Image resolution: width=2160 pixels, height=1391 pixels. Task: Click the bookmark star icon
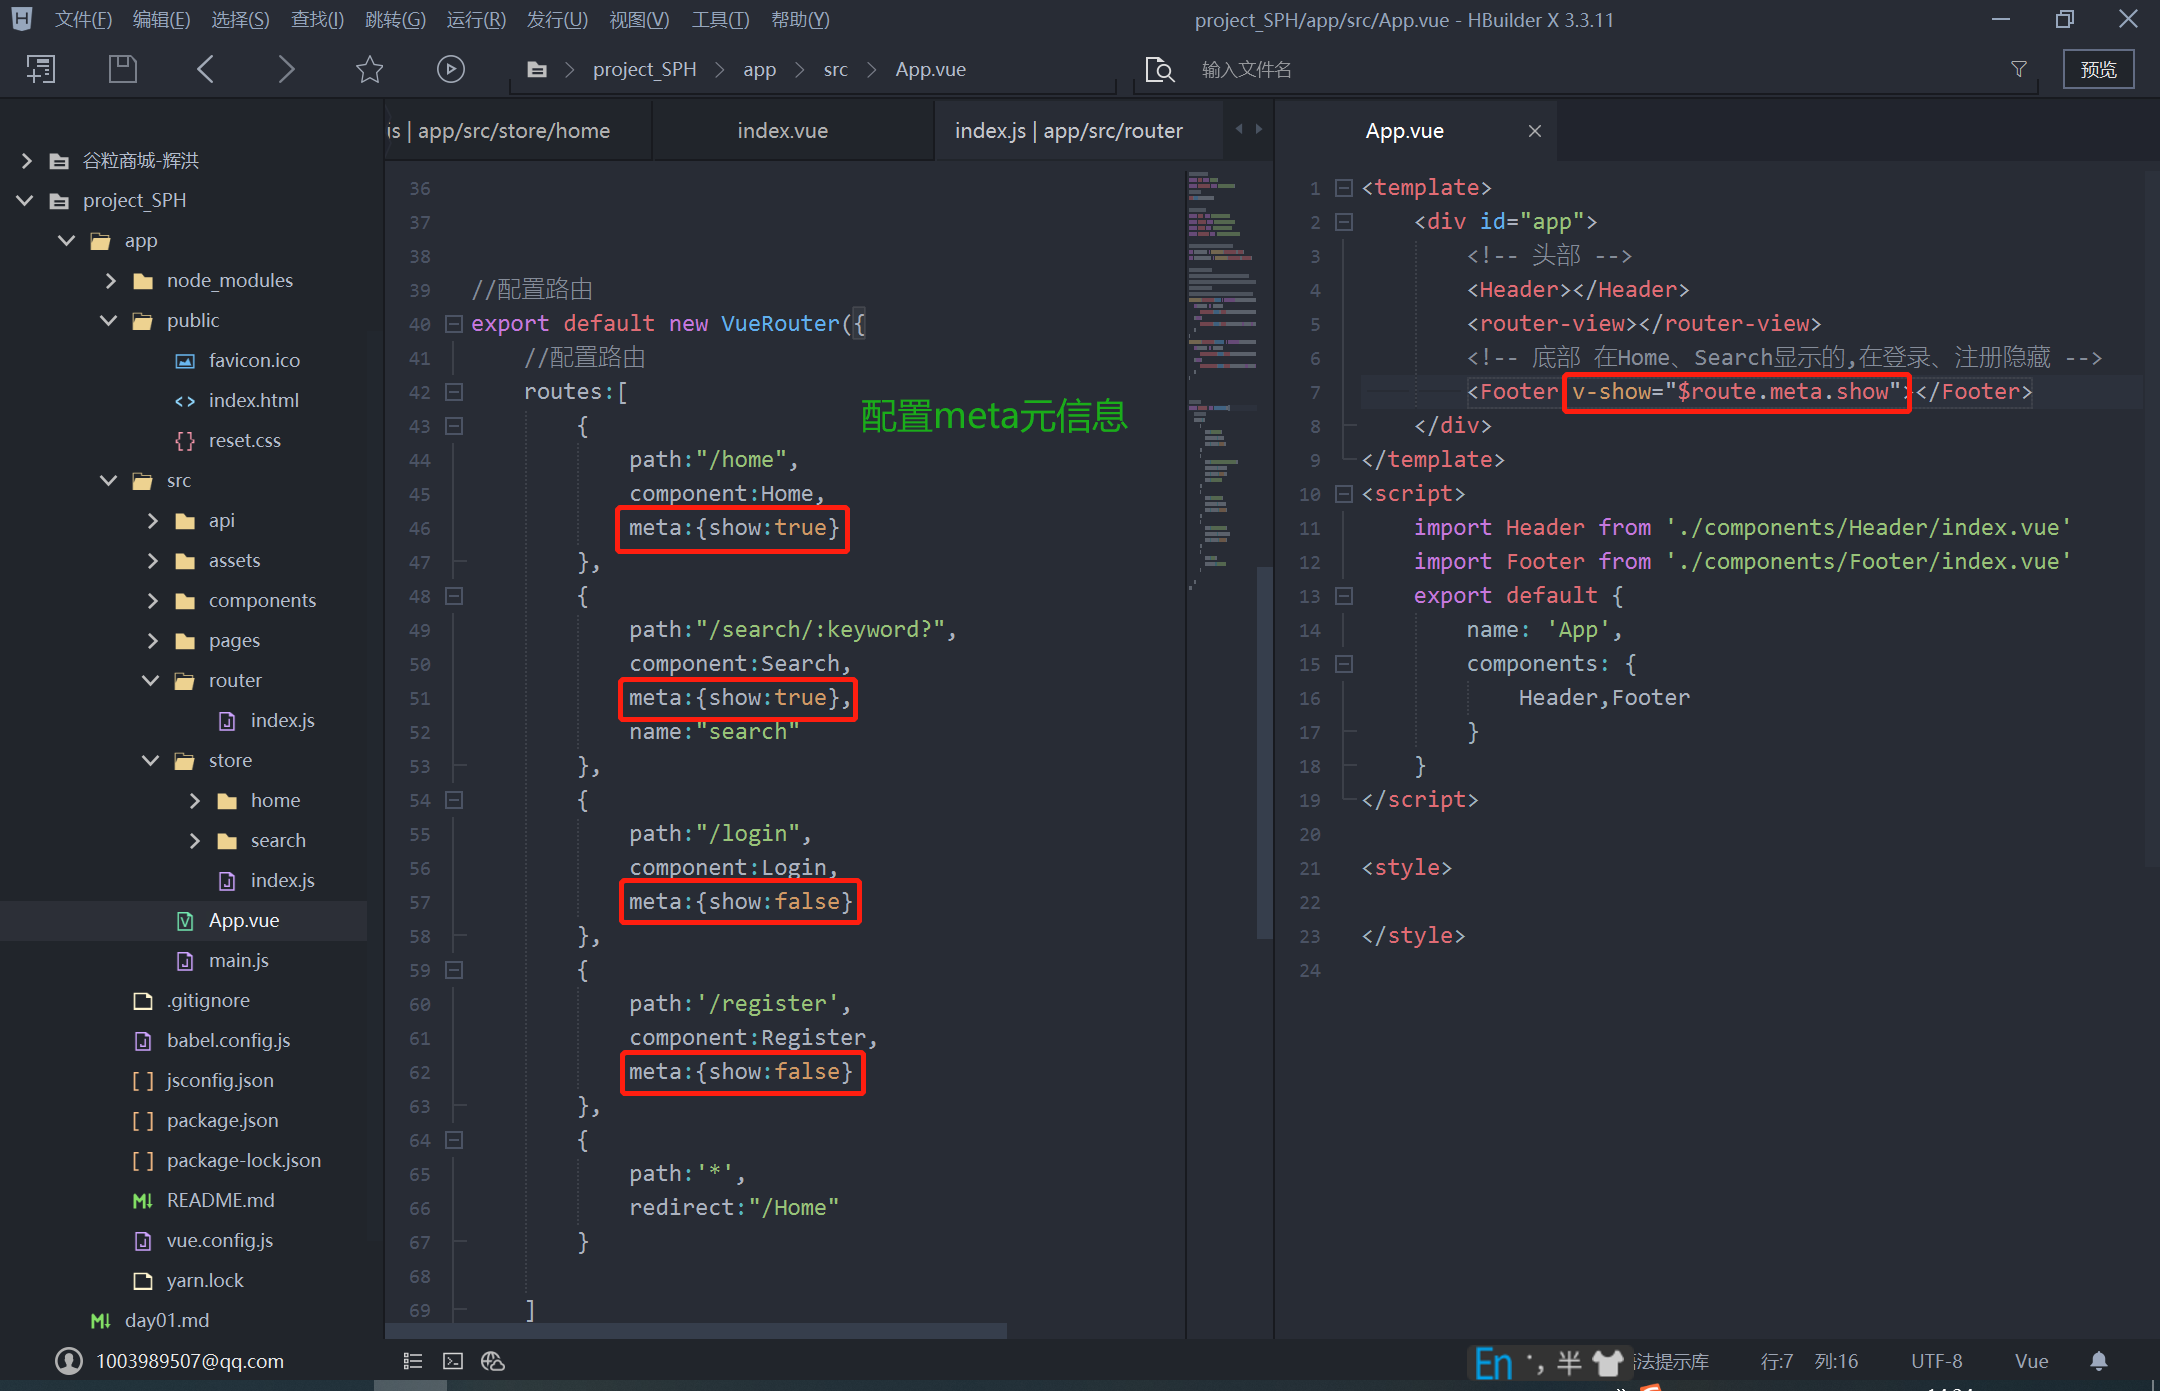[x=369, y=69]
